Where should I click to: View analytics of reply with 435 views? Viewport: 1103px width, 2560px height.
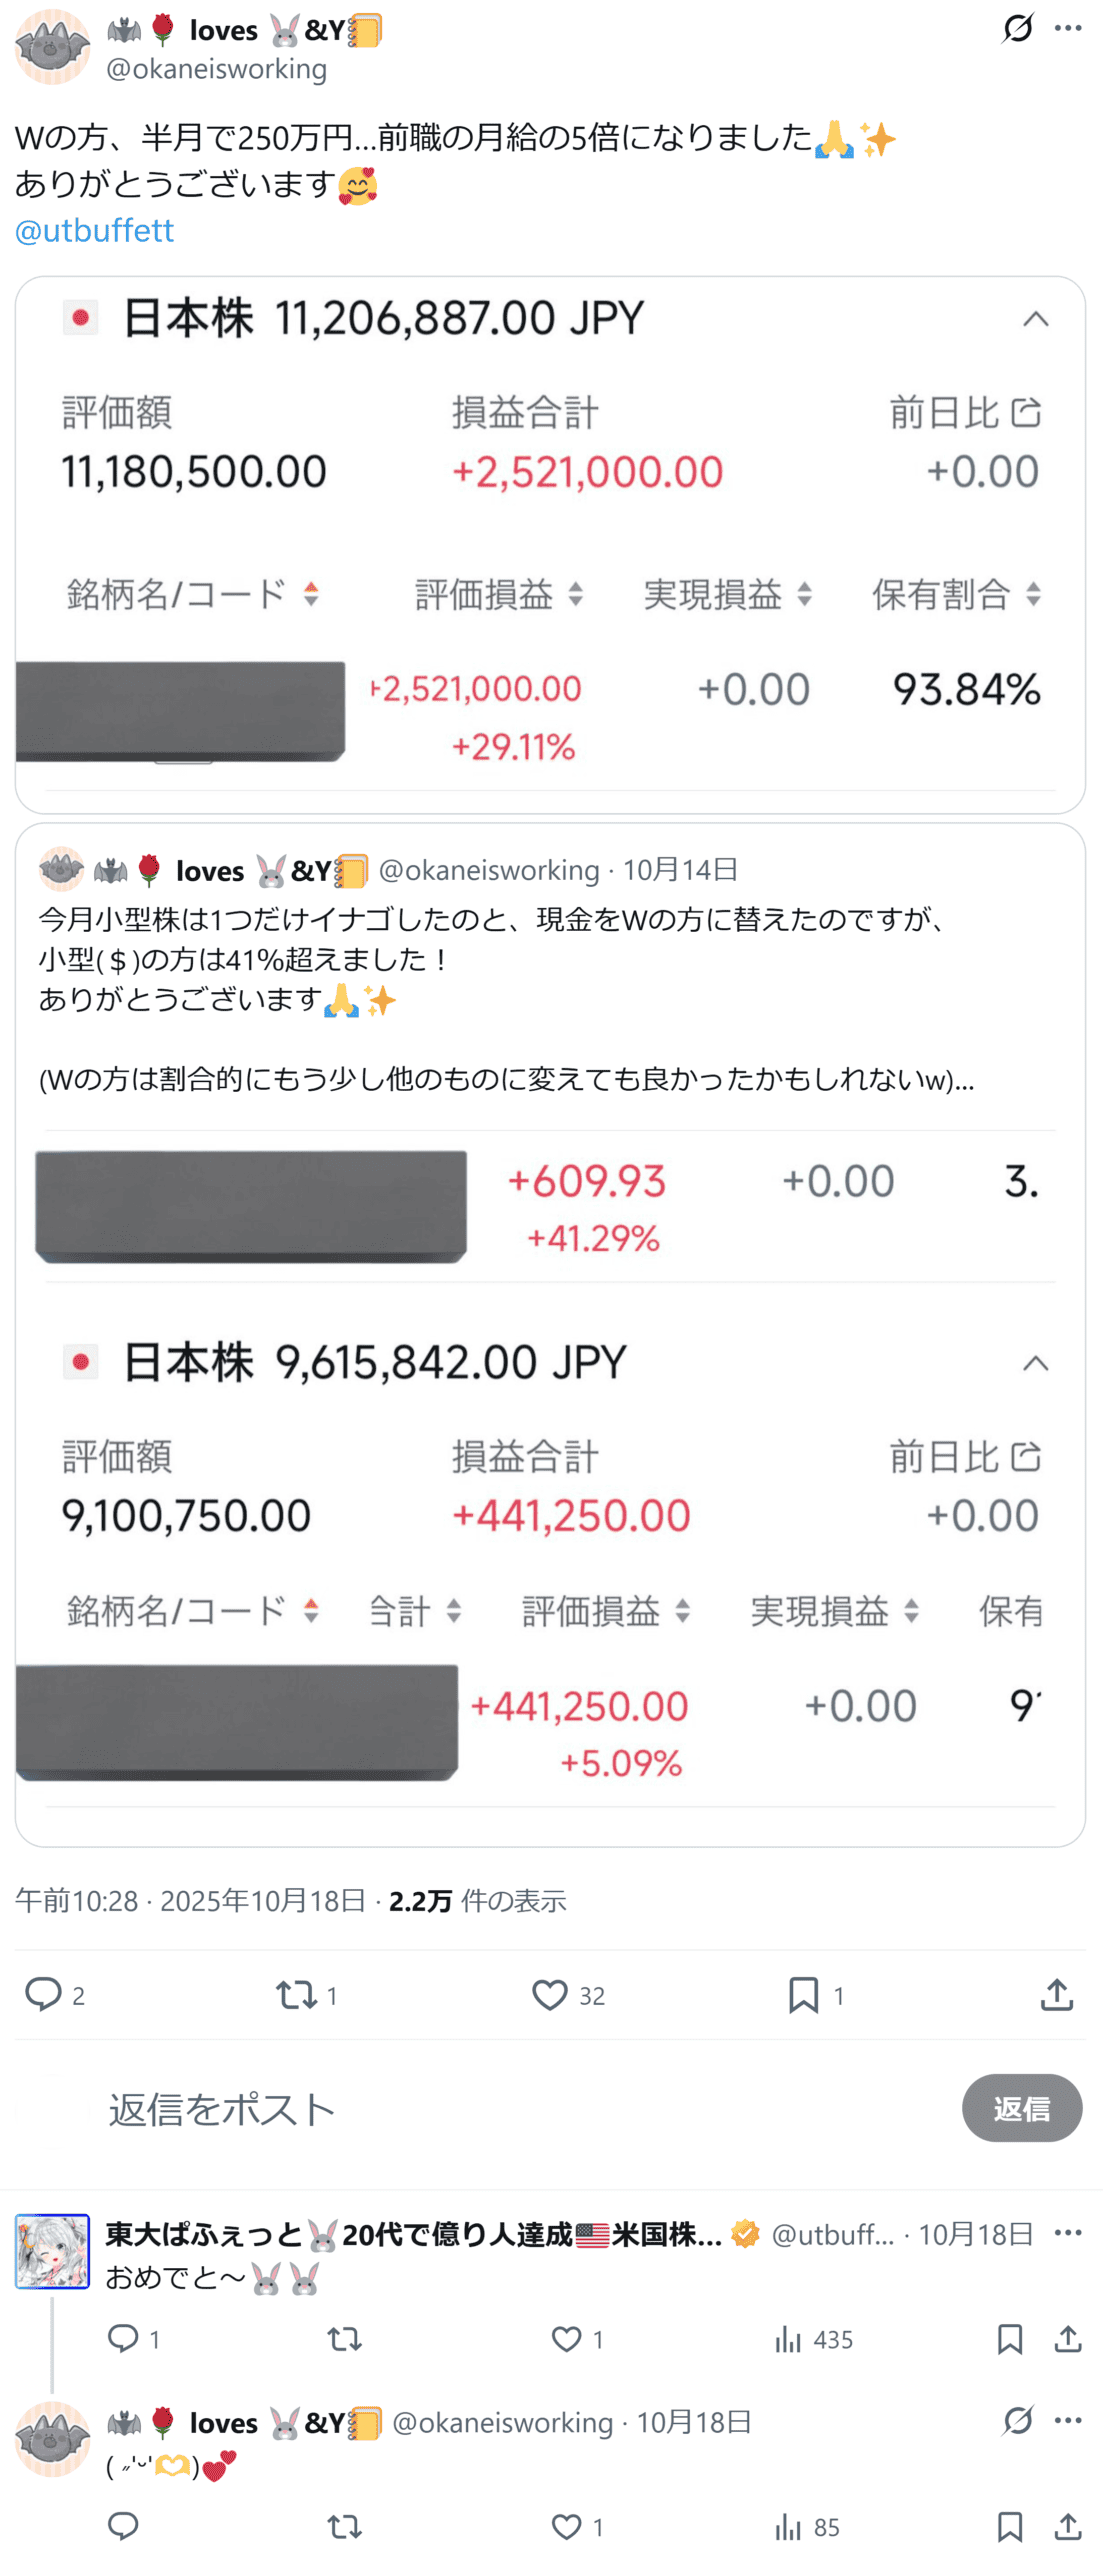(788, 2338)
